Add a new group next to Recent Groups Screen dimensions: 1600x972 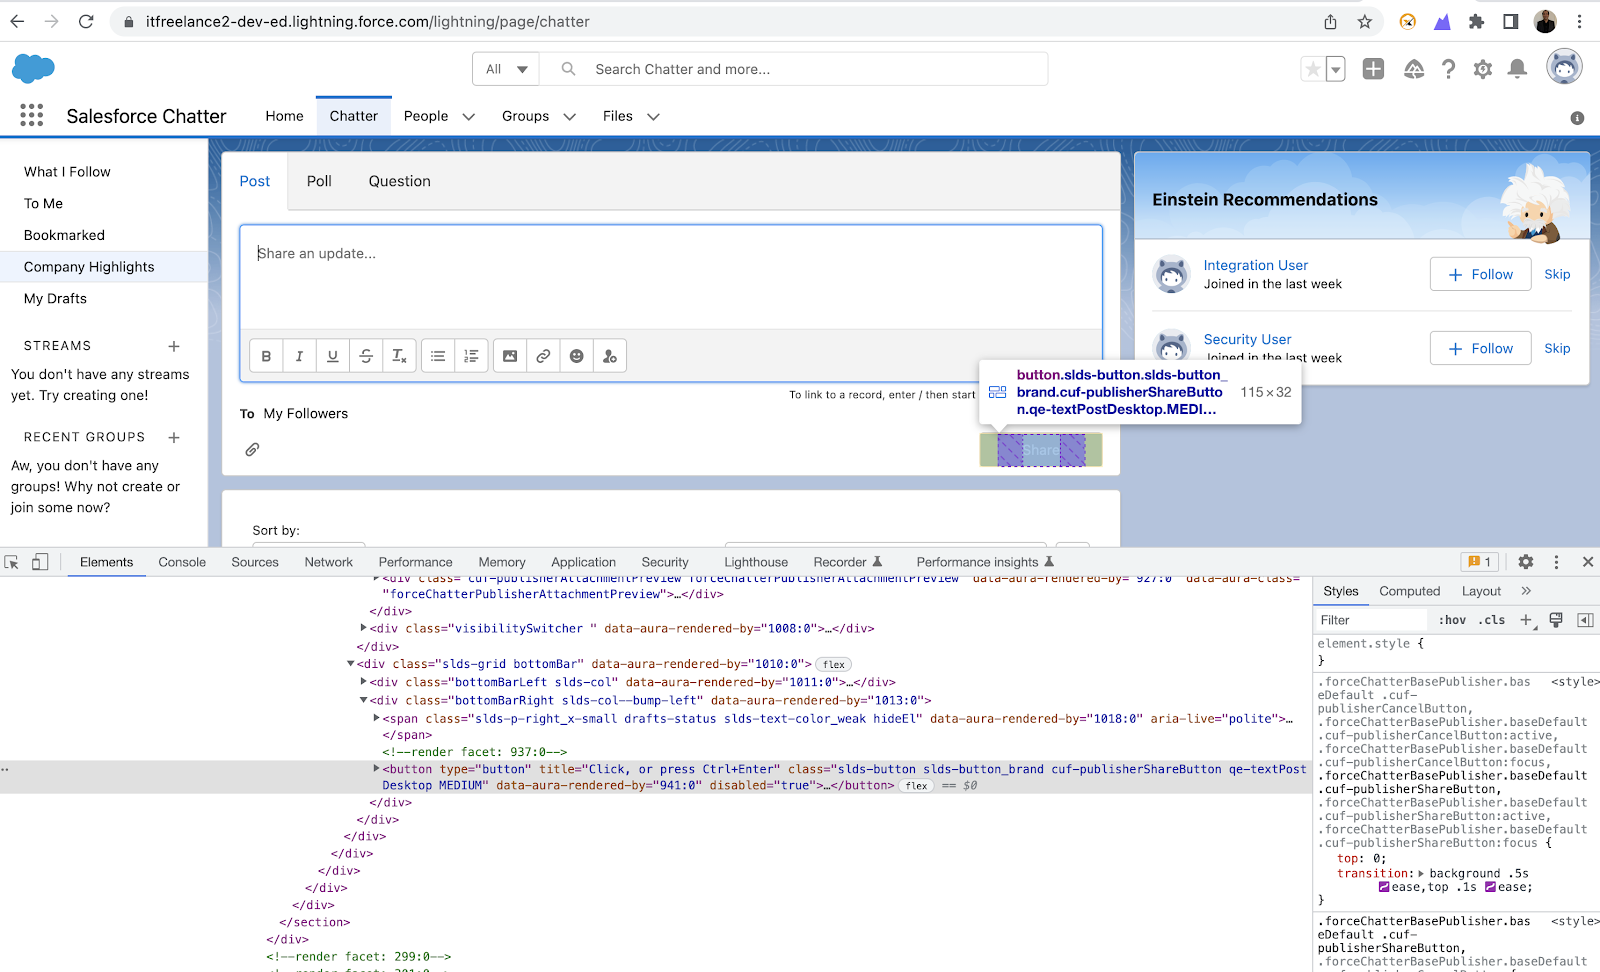(x=174, y=437)
